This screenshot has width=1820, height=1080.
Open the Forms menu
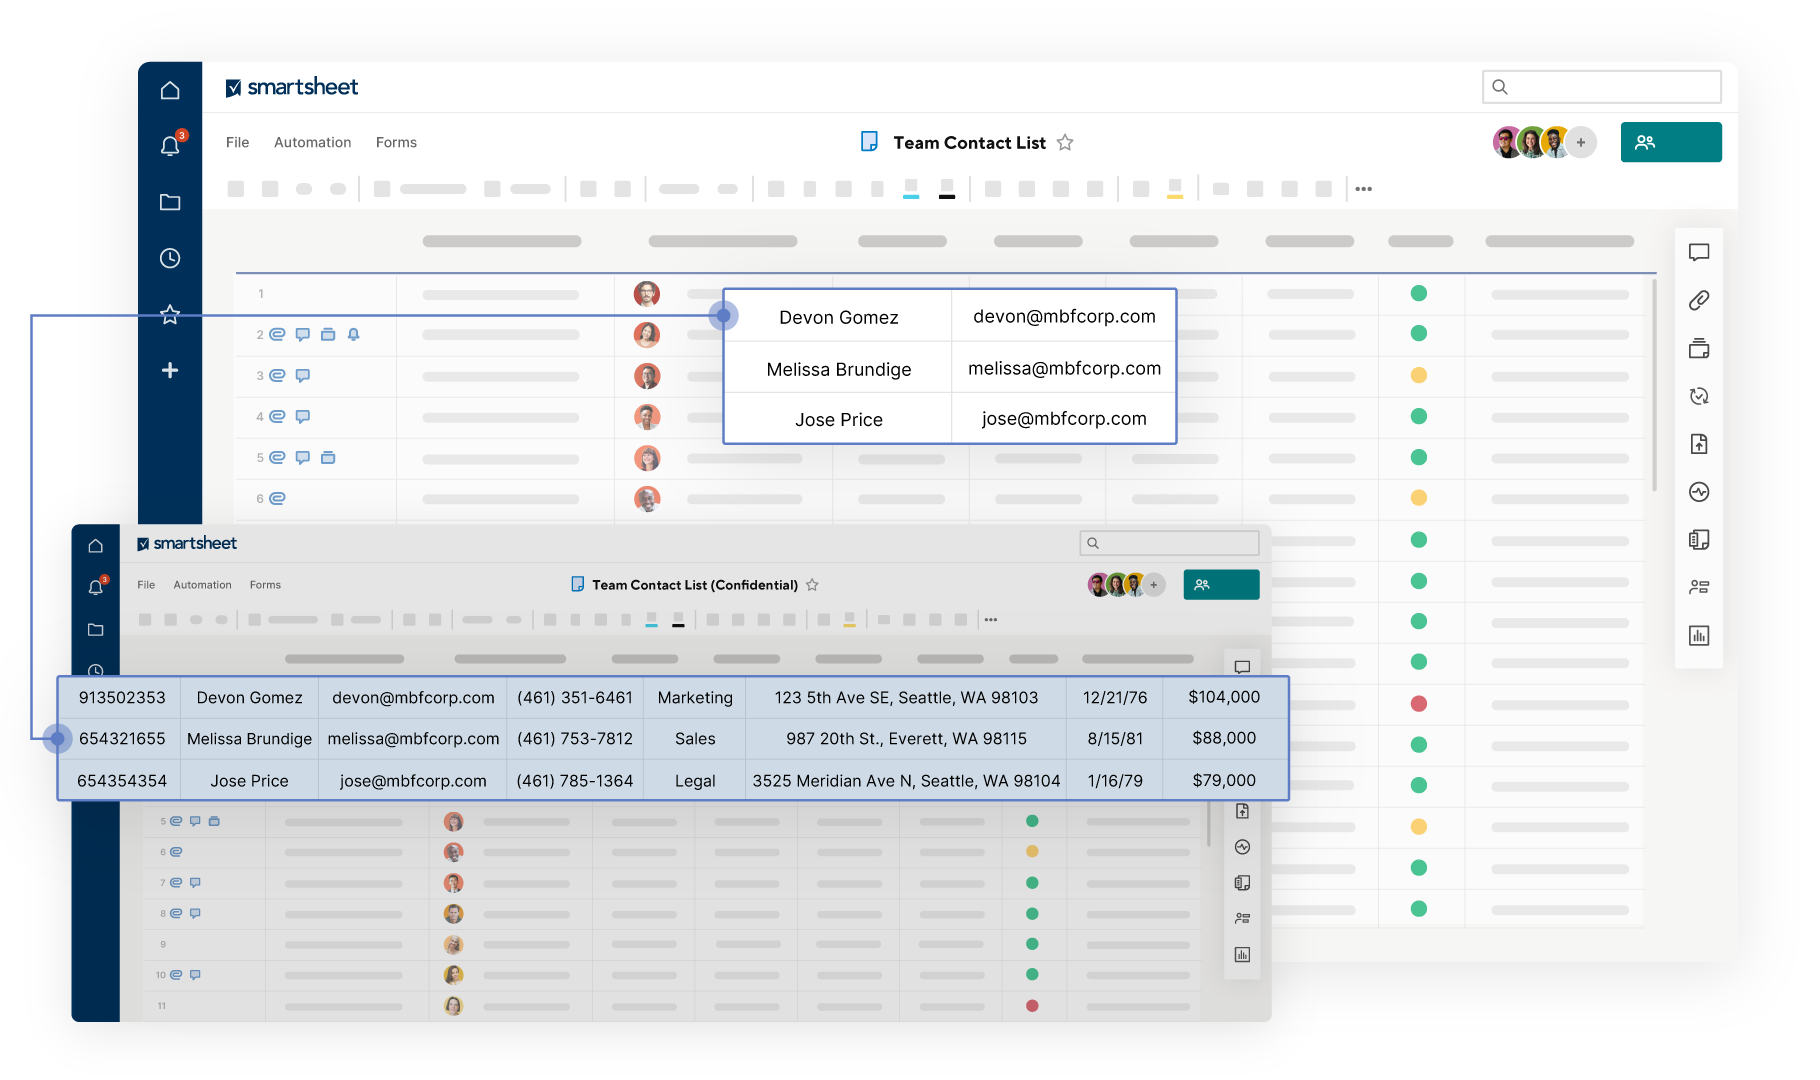pyautogui.click(x=396, y=143)
